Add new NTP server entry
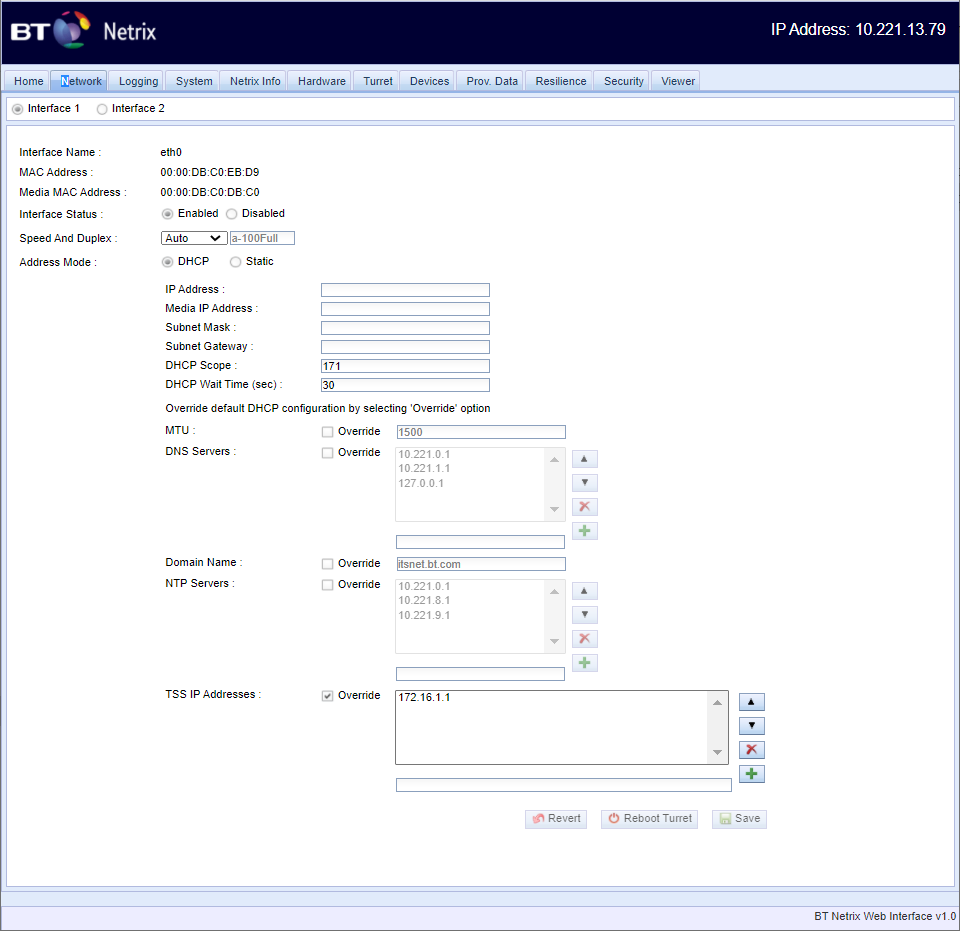 tap(585, 663)
